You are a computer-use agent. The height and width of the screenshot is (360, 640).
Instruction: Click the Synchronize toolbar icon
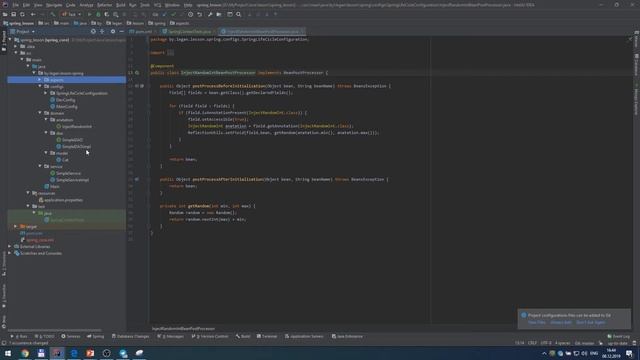22,14
